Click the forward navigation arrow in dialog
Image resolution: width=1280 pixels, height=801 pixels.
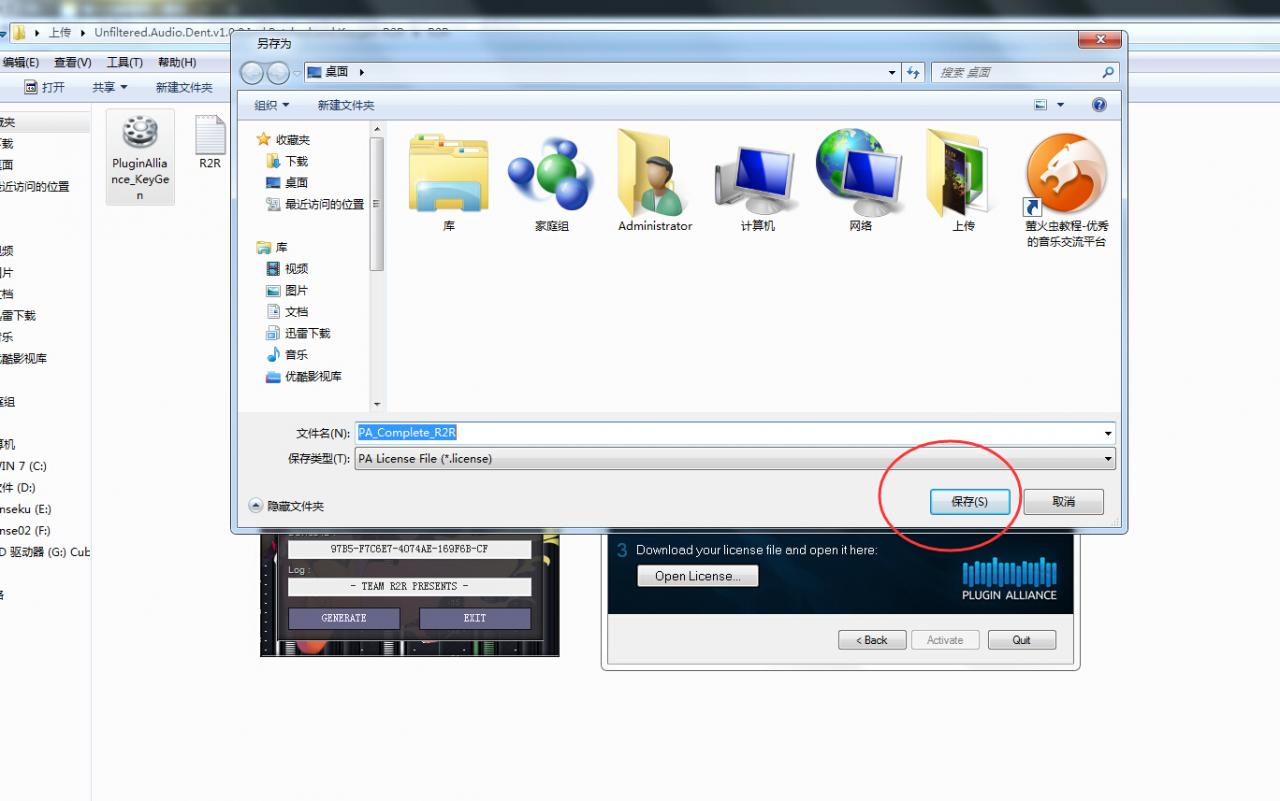[277, 72]
